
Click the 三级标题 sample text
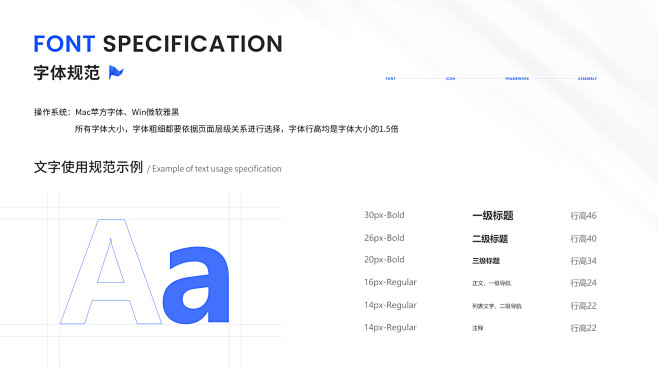click(486, 261)
